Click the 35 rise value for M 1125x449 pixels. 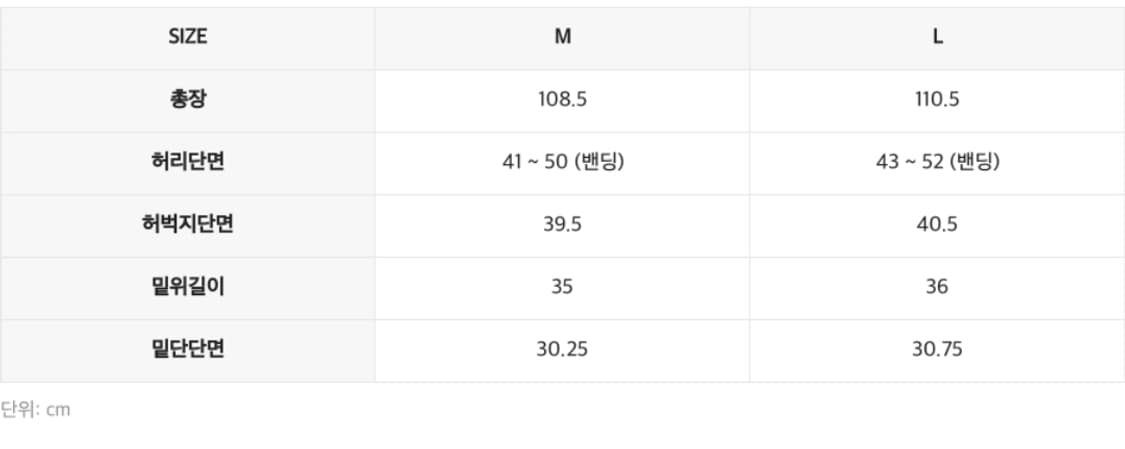click(562, 287)
